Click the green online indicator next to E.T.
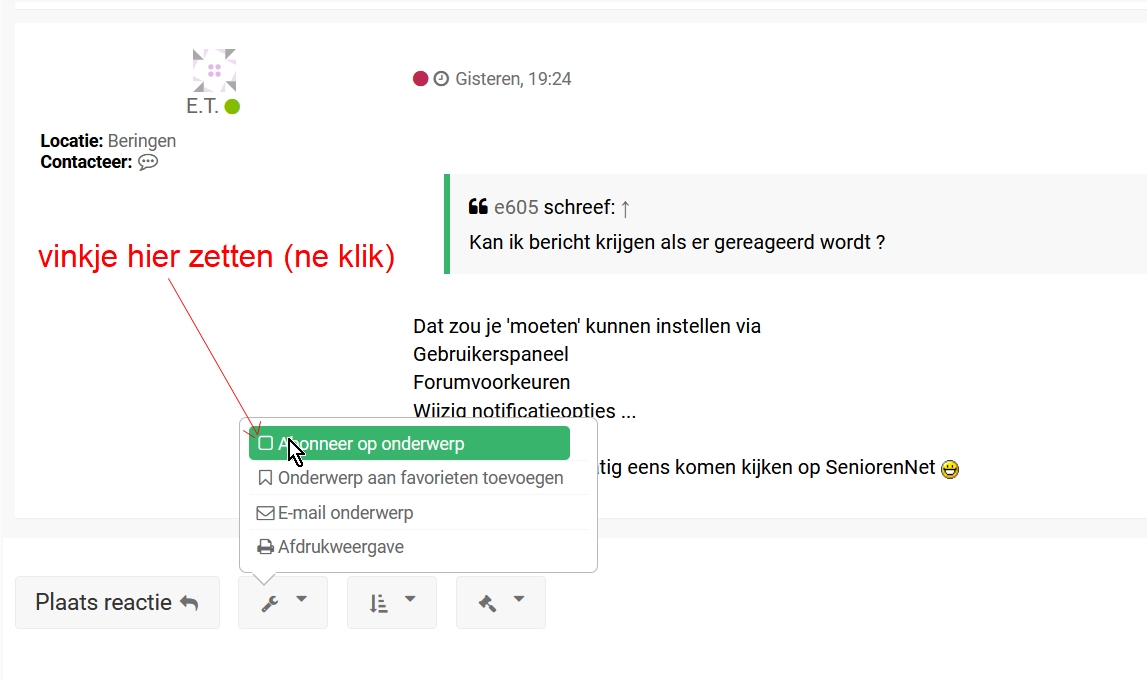1147x680 pixels. 231,103
